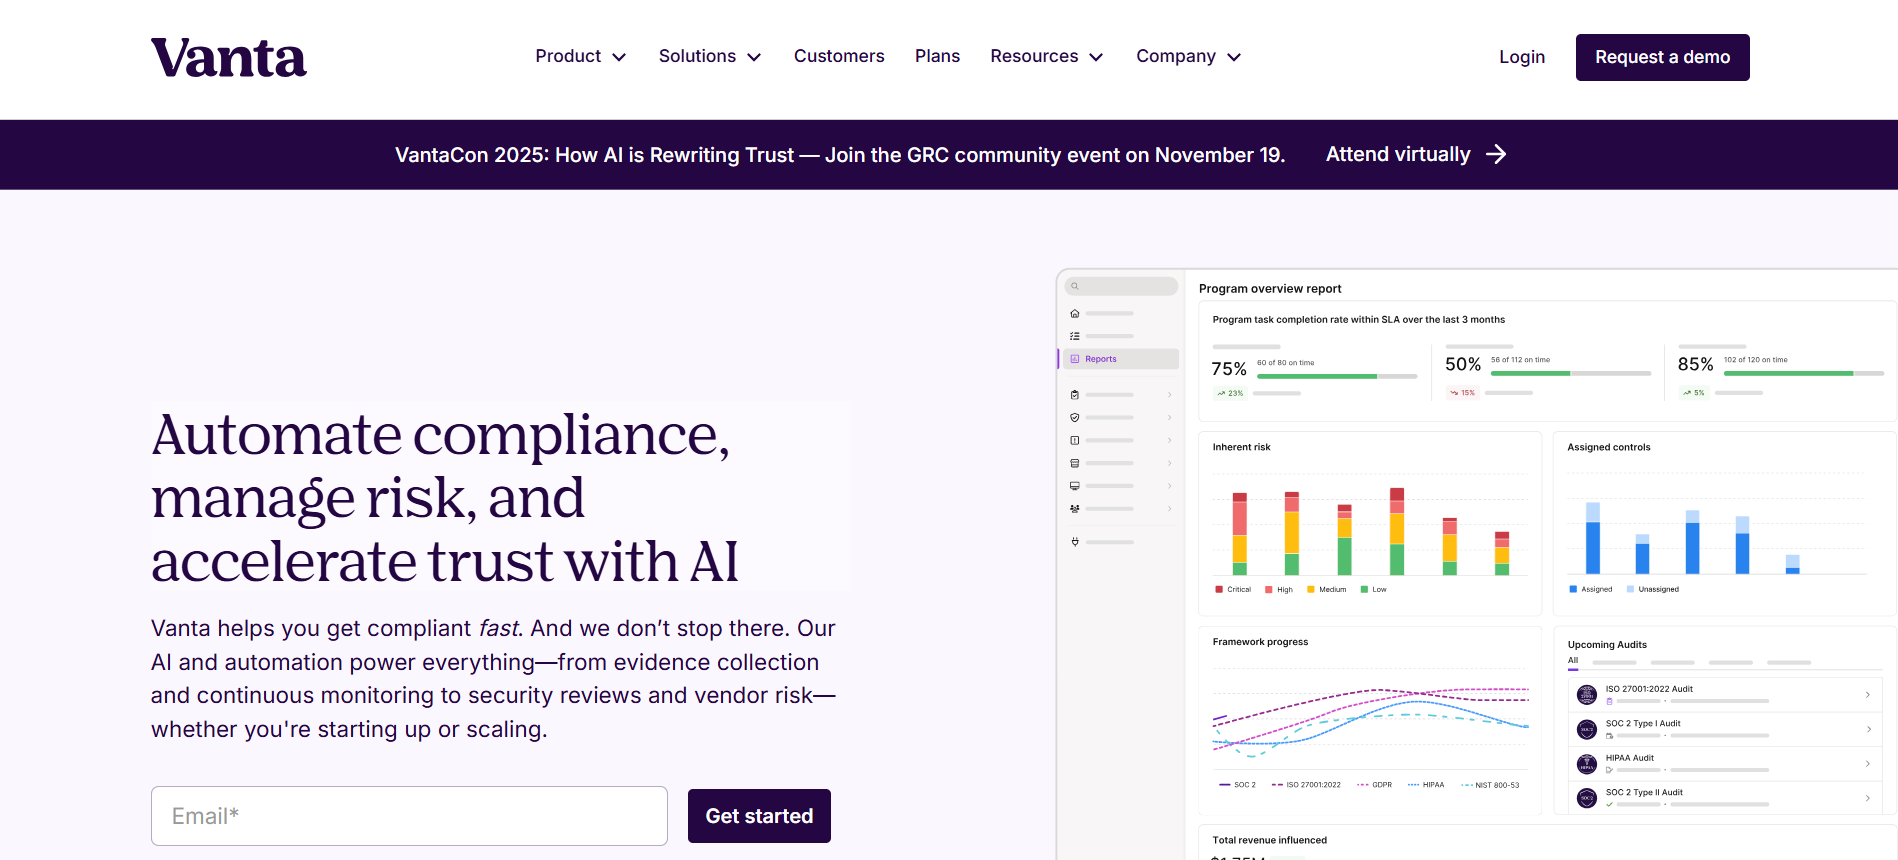Image resolution: width=1898 pixels, height=860 pixels.
Task: Open the Company dropdown menu
Action: 1189,57
